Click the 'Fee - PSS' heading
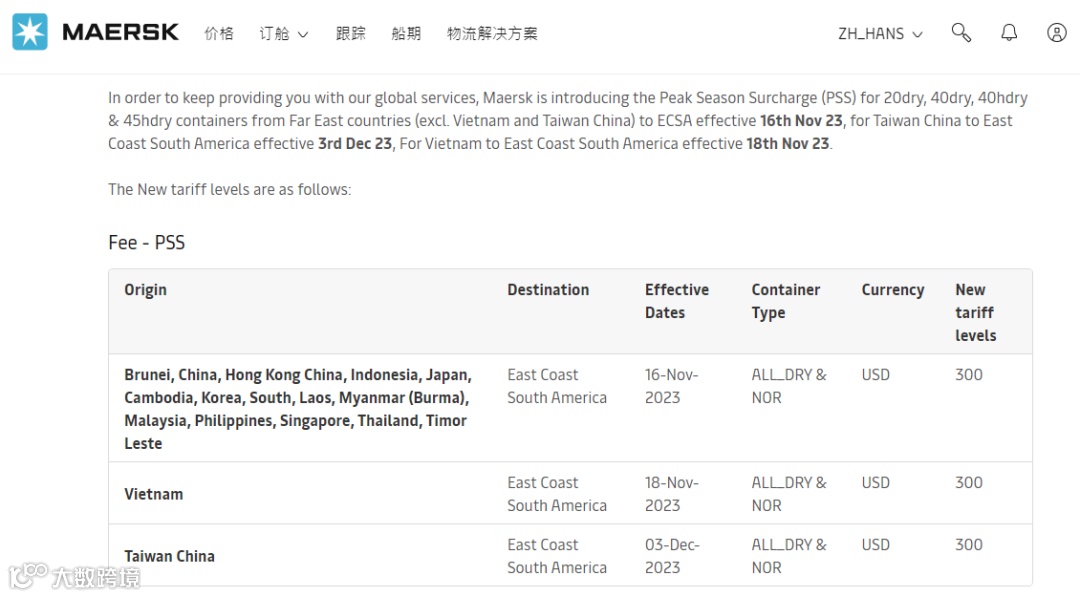The image size is (1080, 597). pos(147,242)
